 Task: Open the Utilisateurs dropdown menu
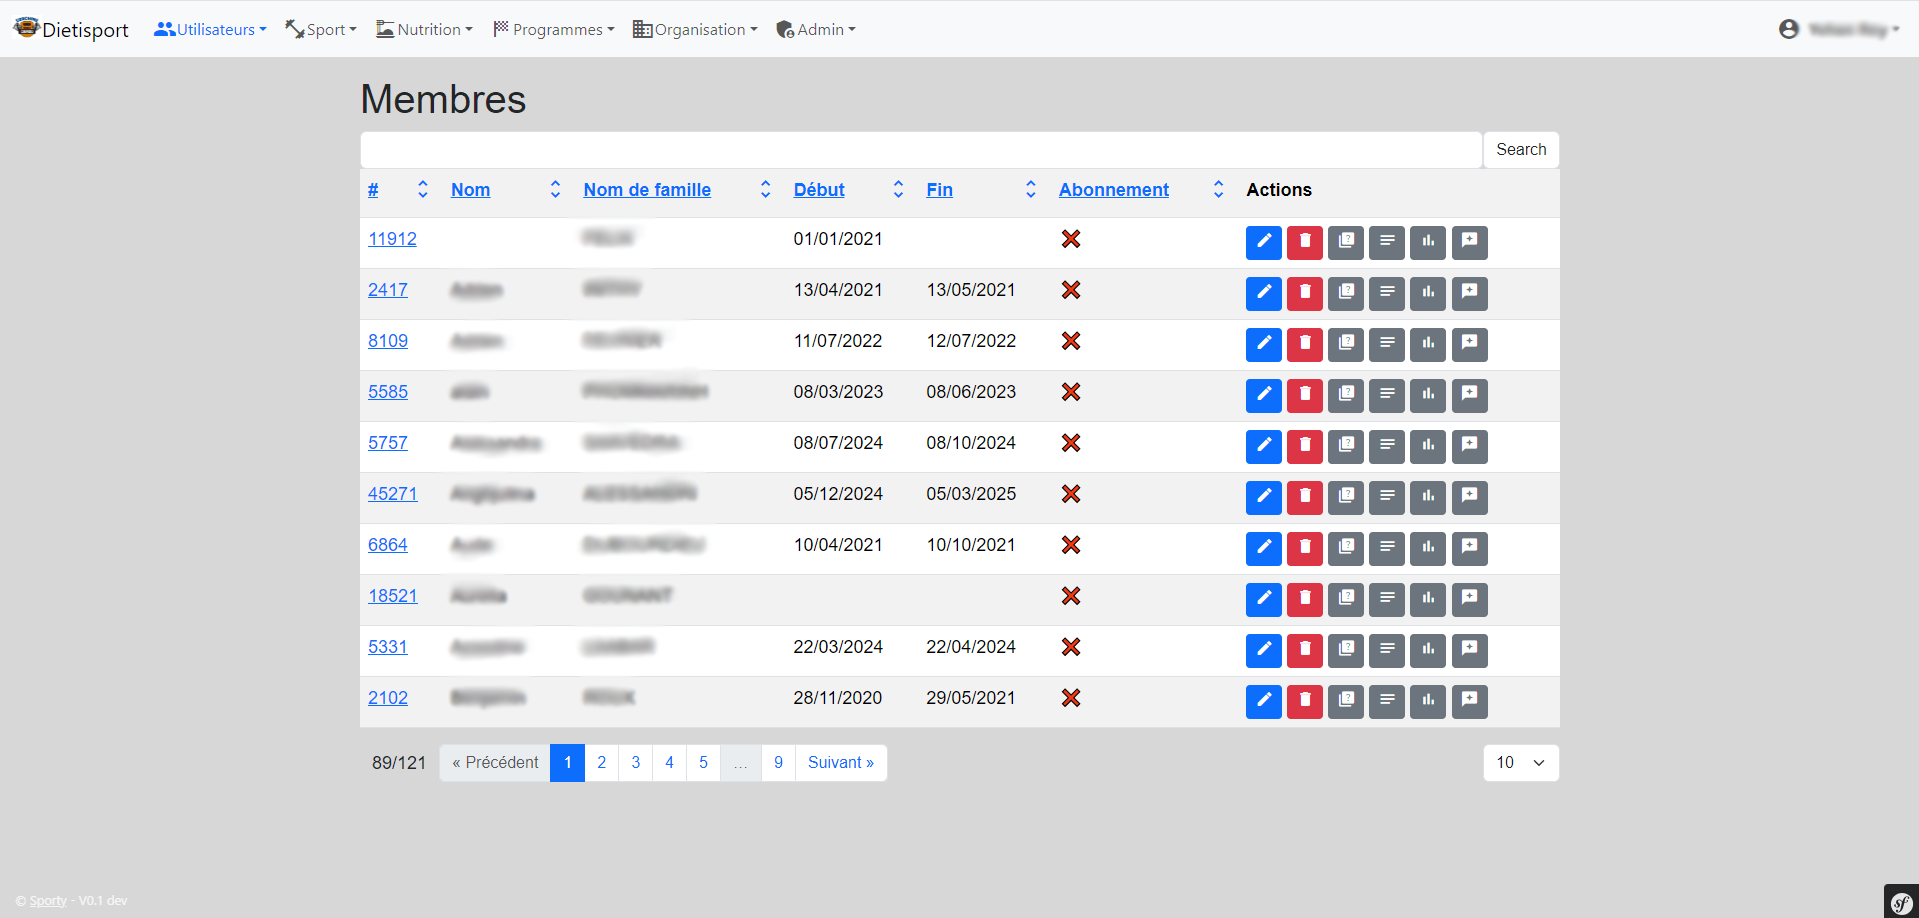[x=210, y=29]
